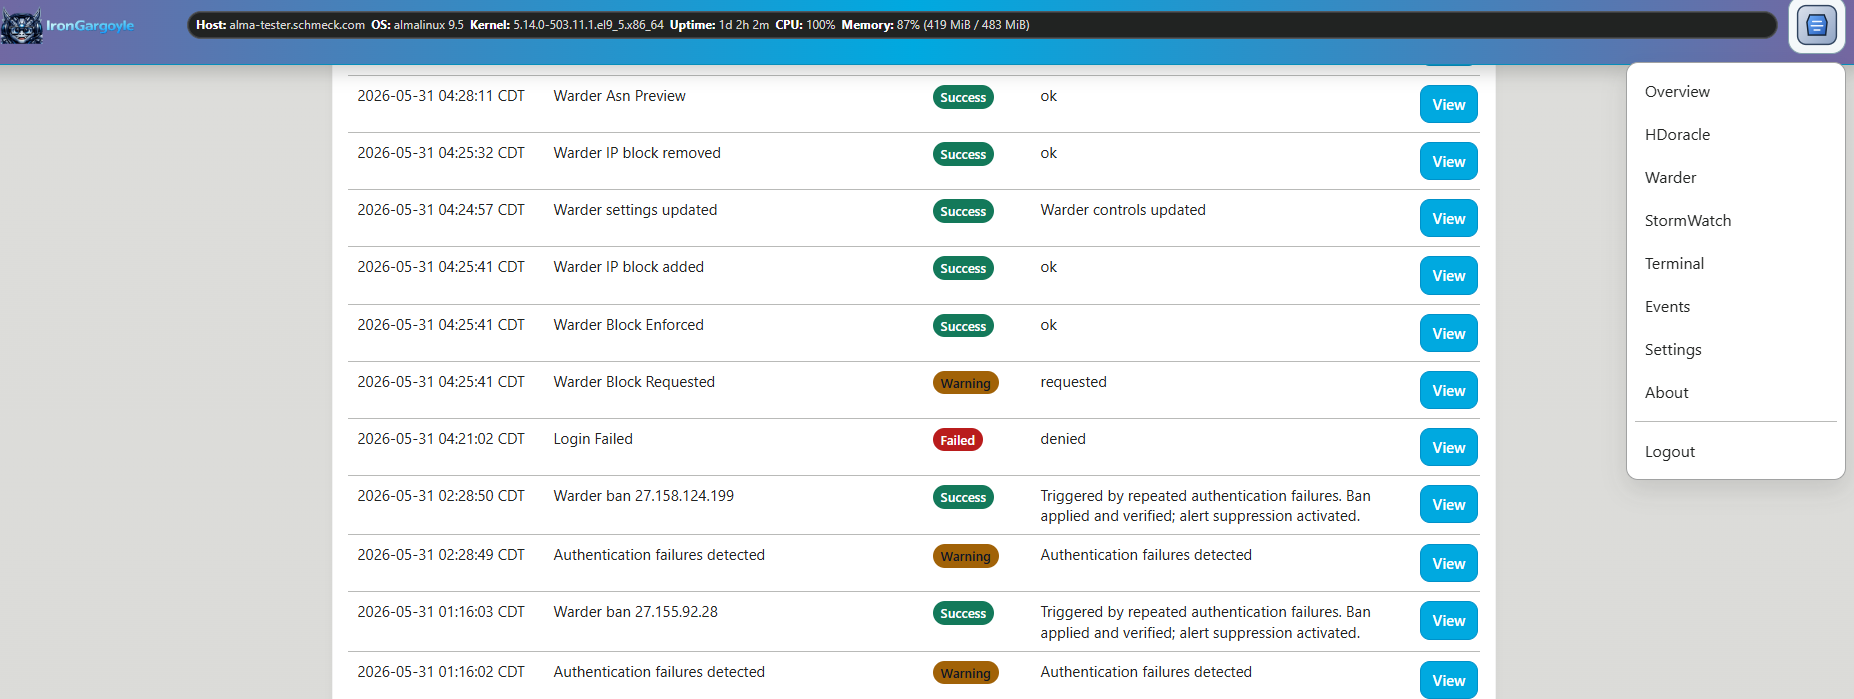Click the IronGargoyle brand name text

tap(90, 25)
